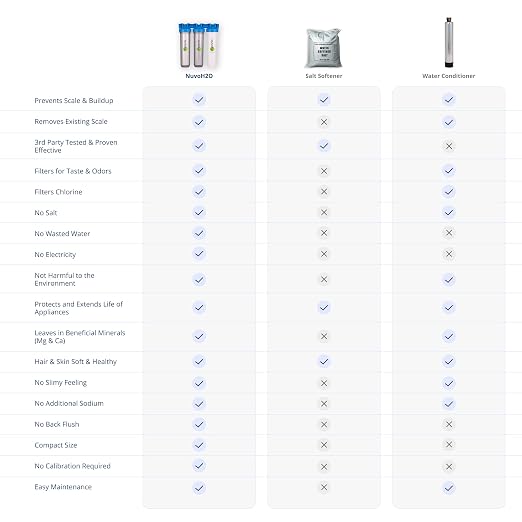This screenshot has height=522, width=522.
Task: Click the Salt Softener bag image
Action: [324, 48]
